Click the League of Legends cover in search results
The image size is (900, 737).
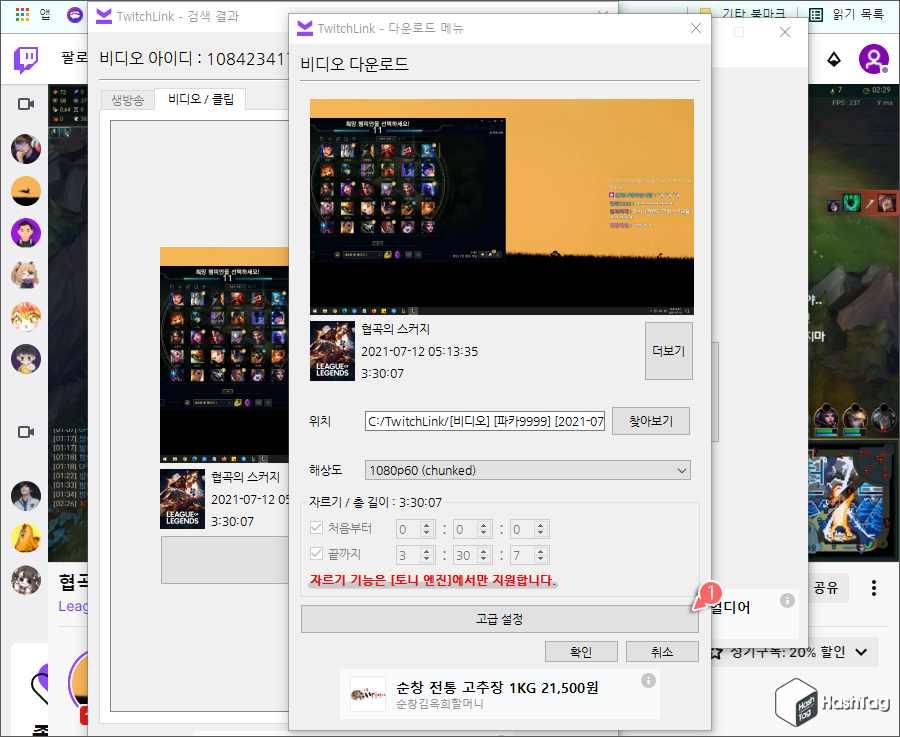tap(182, 499)
